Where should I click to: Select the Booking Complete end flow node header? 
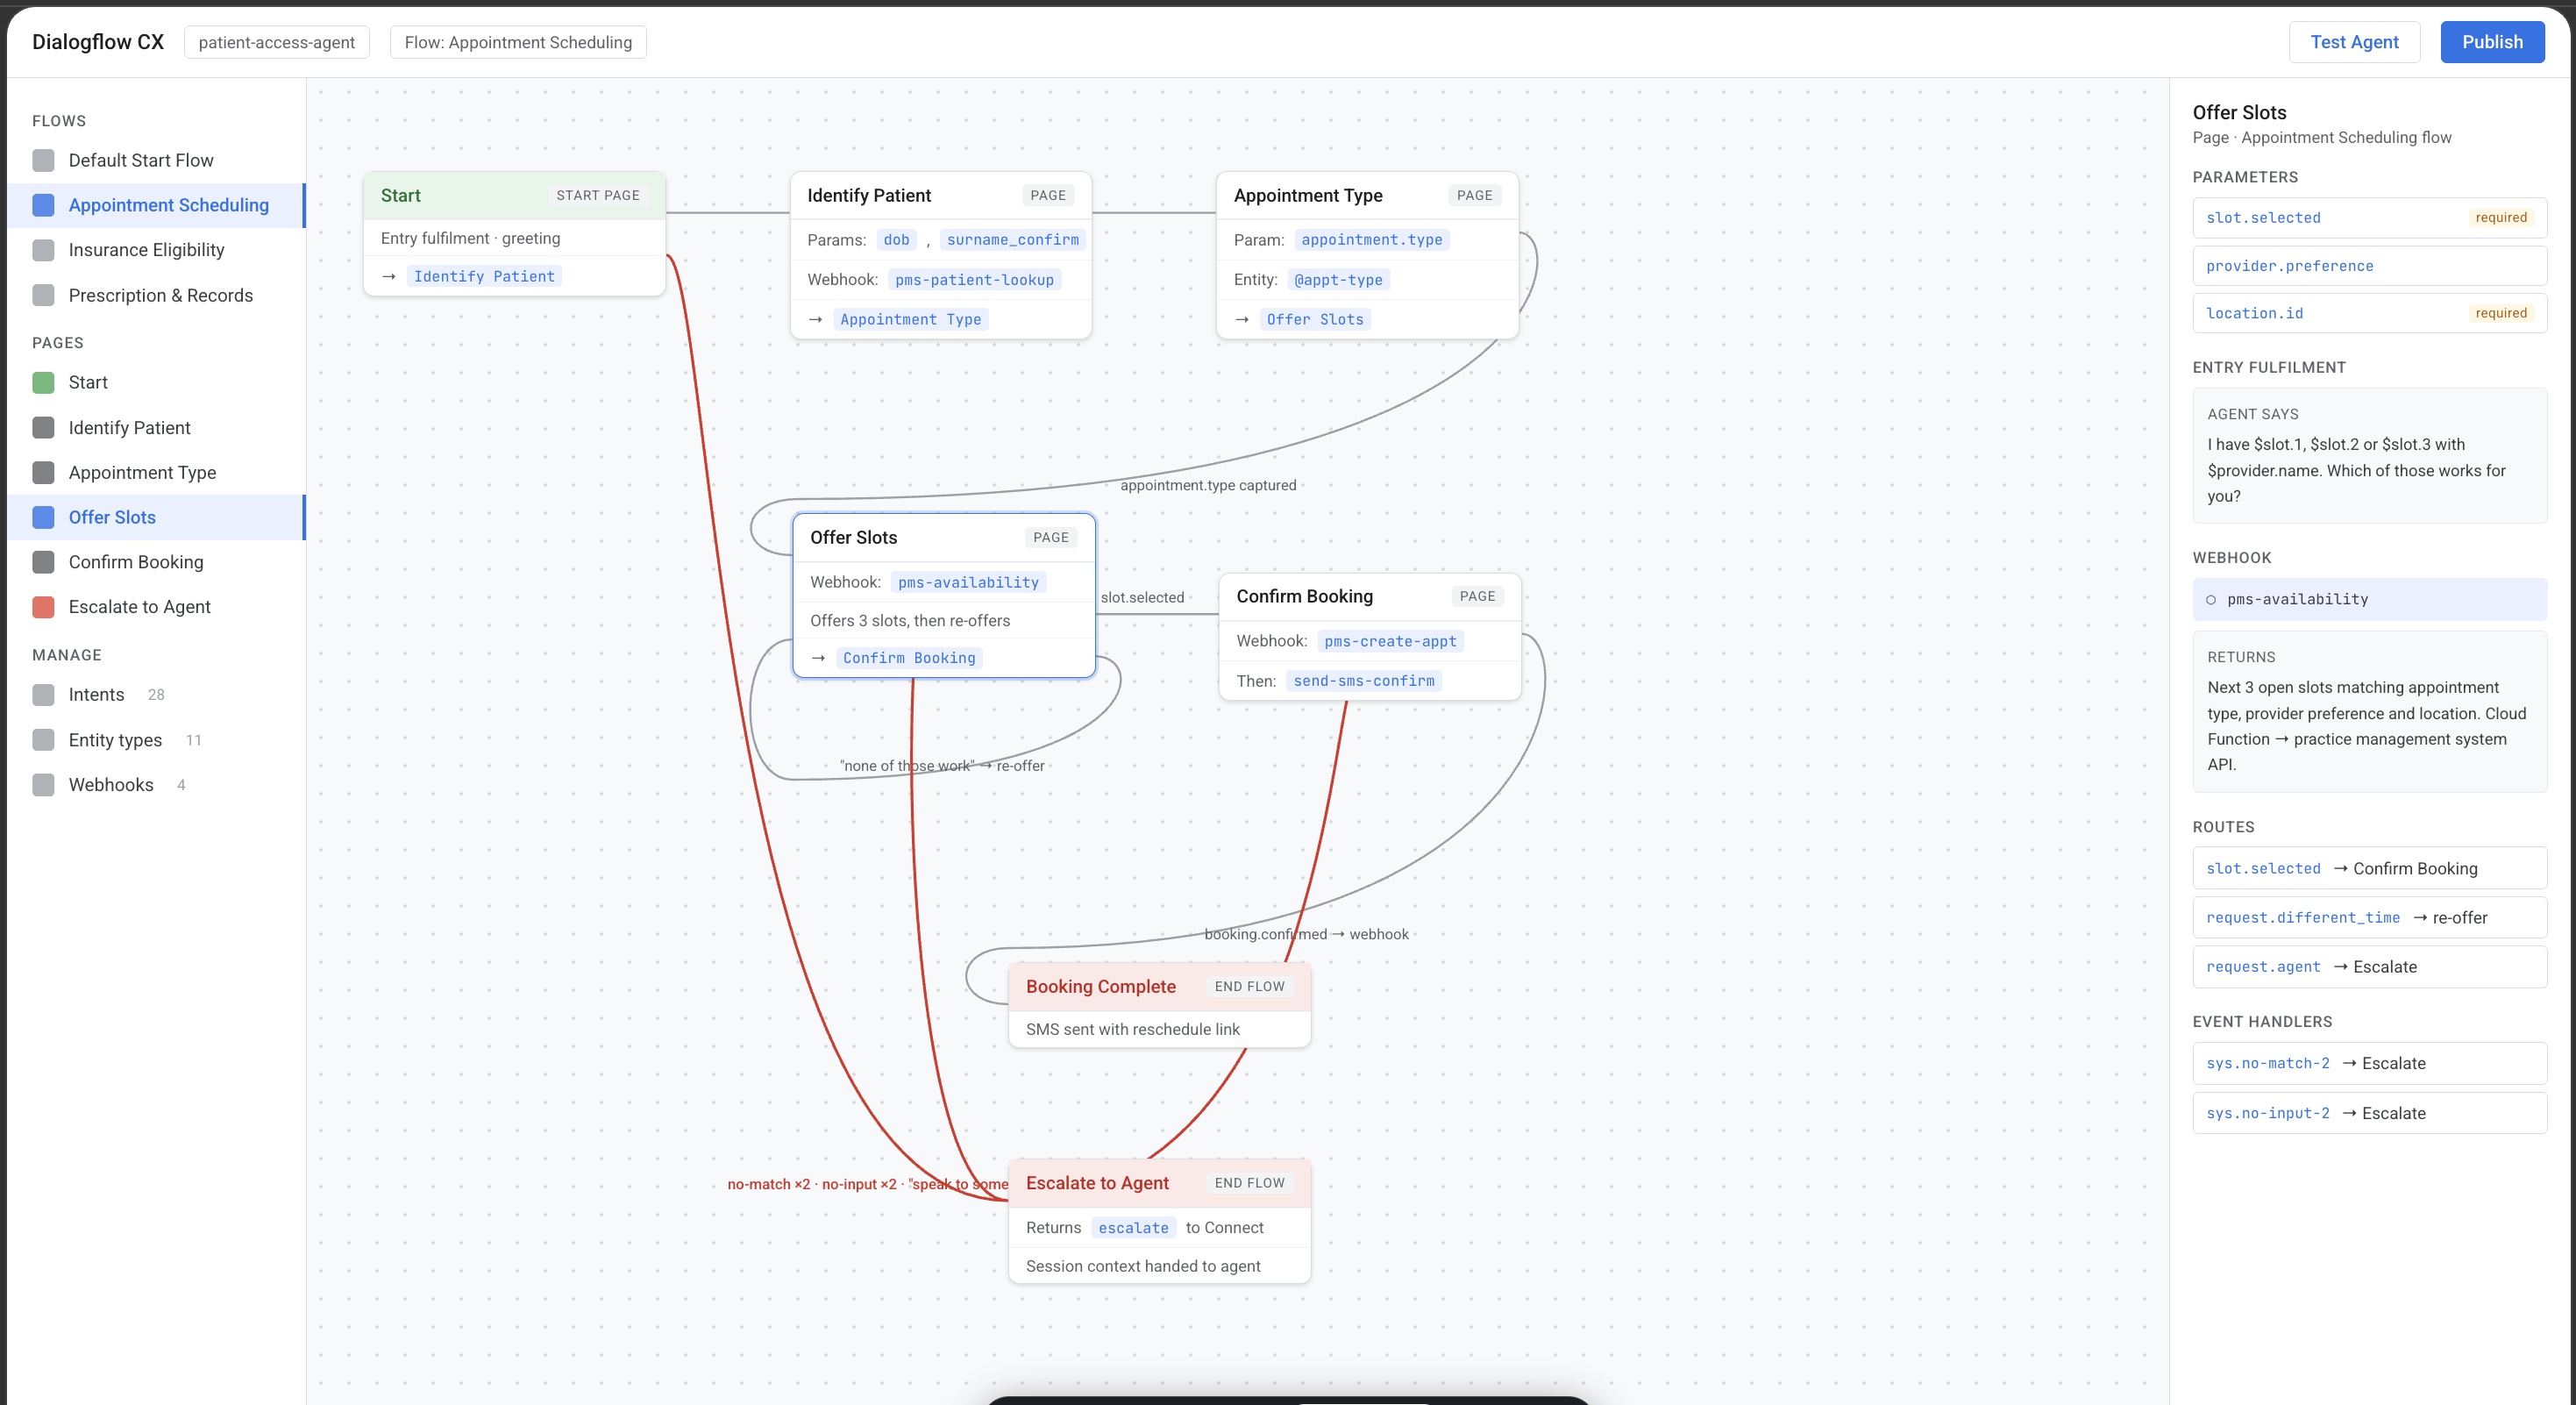tap(1159, 986)
